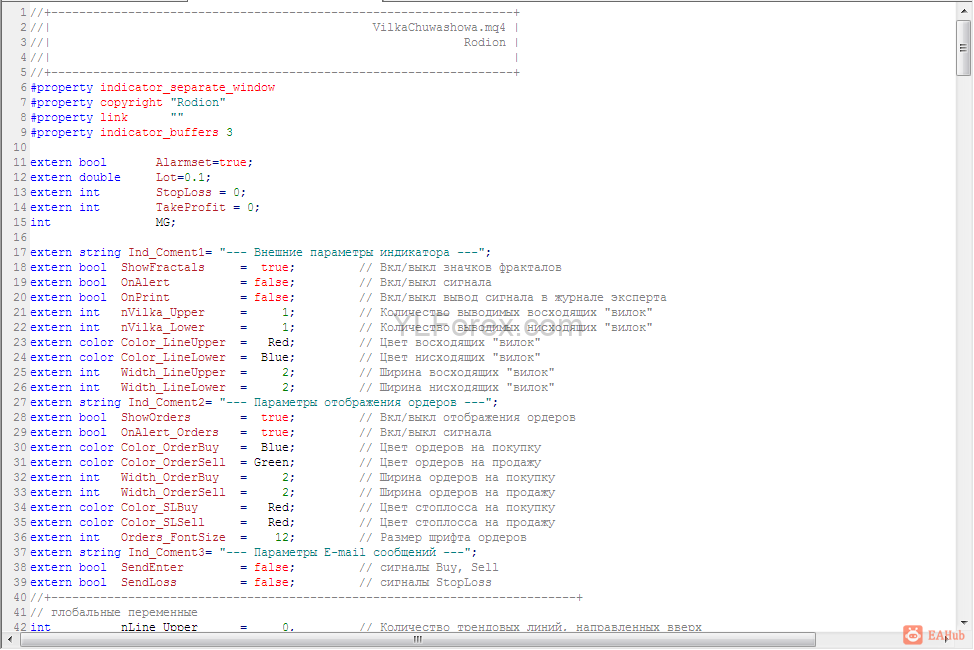Click OnPrint variable name

coord(145,298)
